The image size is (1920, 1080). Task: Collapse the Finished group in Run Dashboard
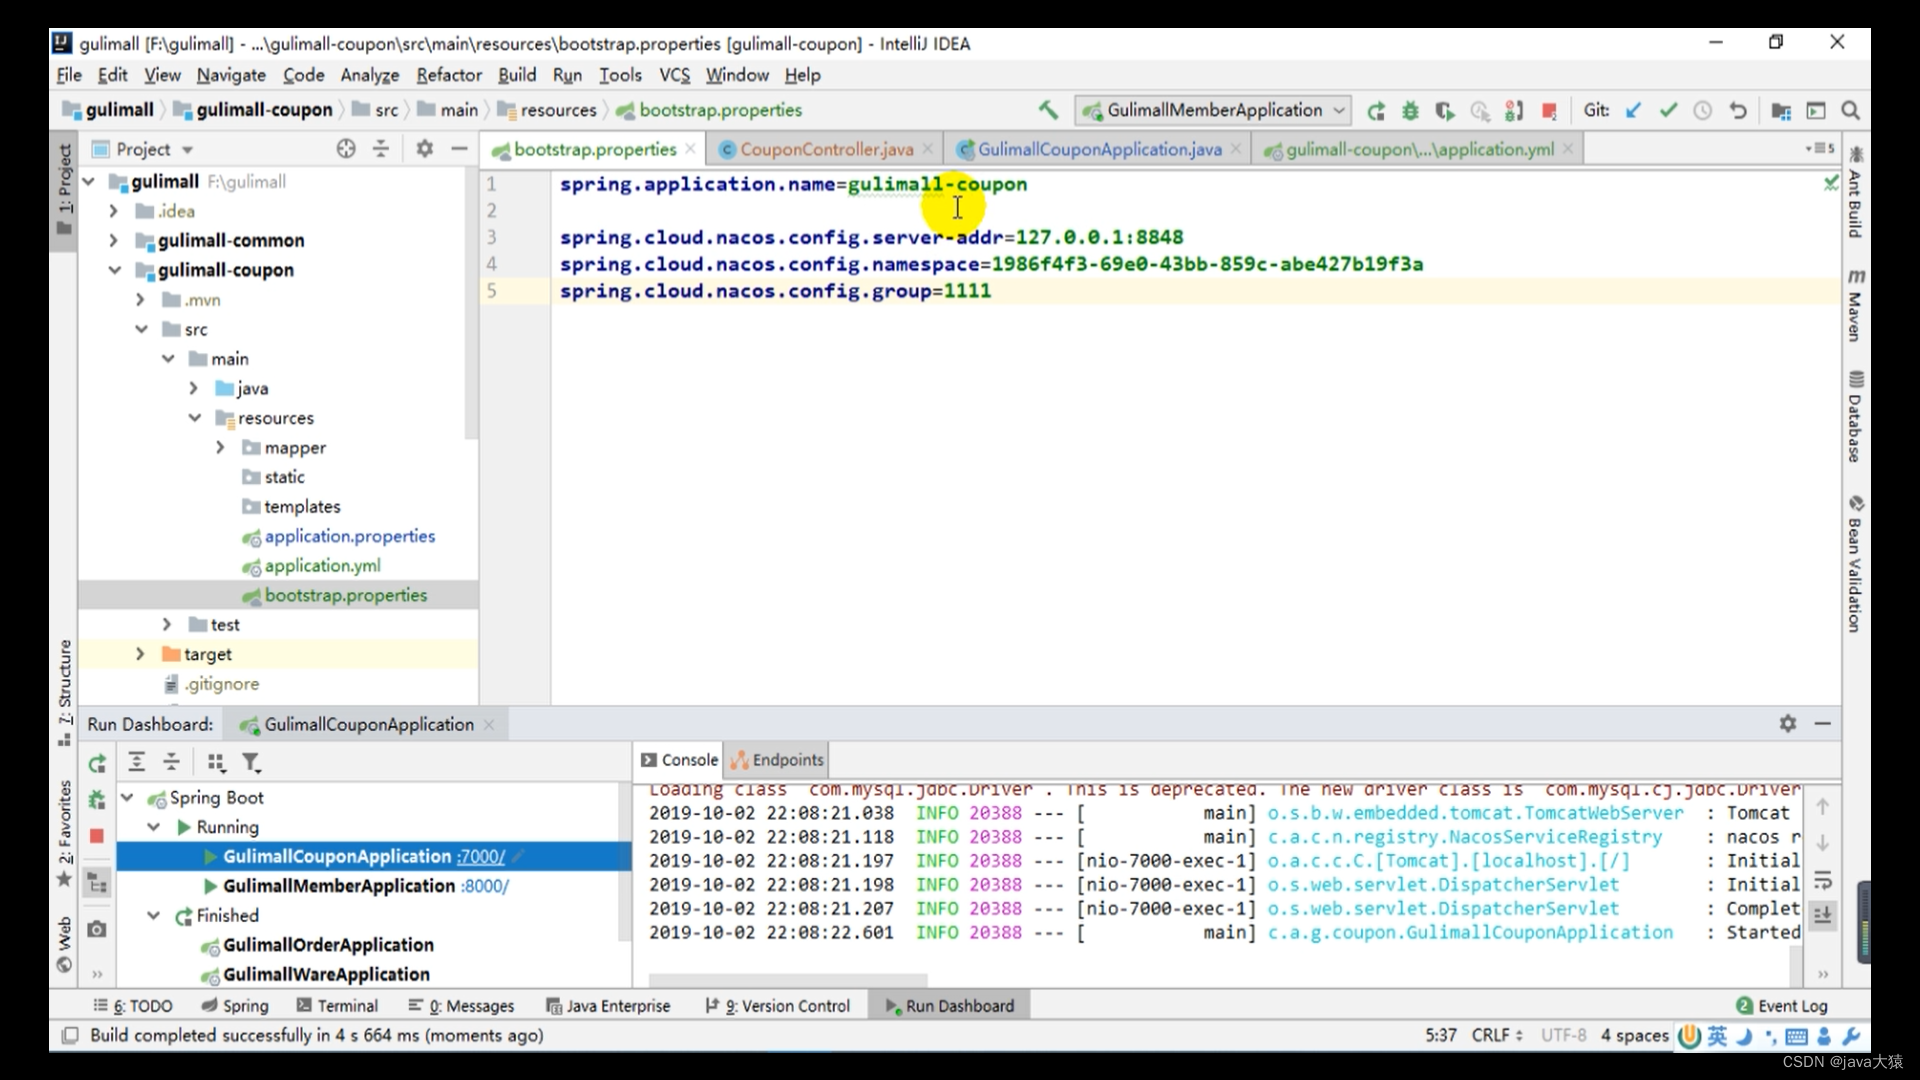click(153, 915)
